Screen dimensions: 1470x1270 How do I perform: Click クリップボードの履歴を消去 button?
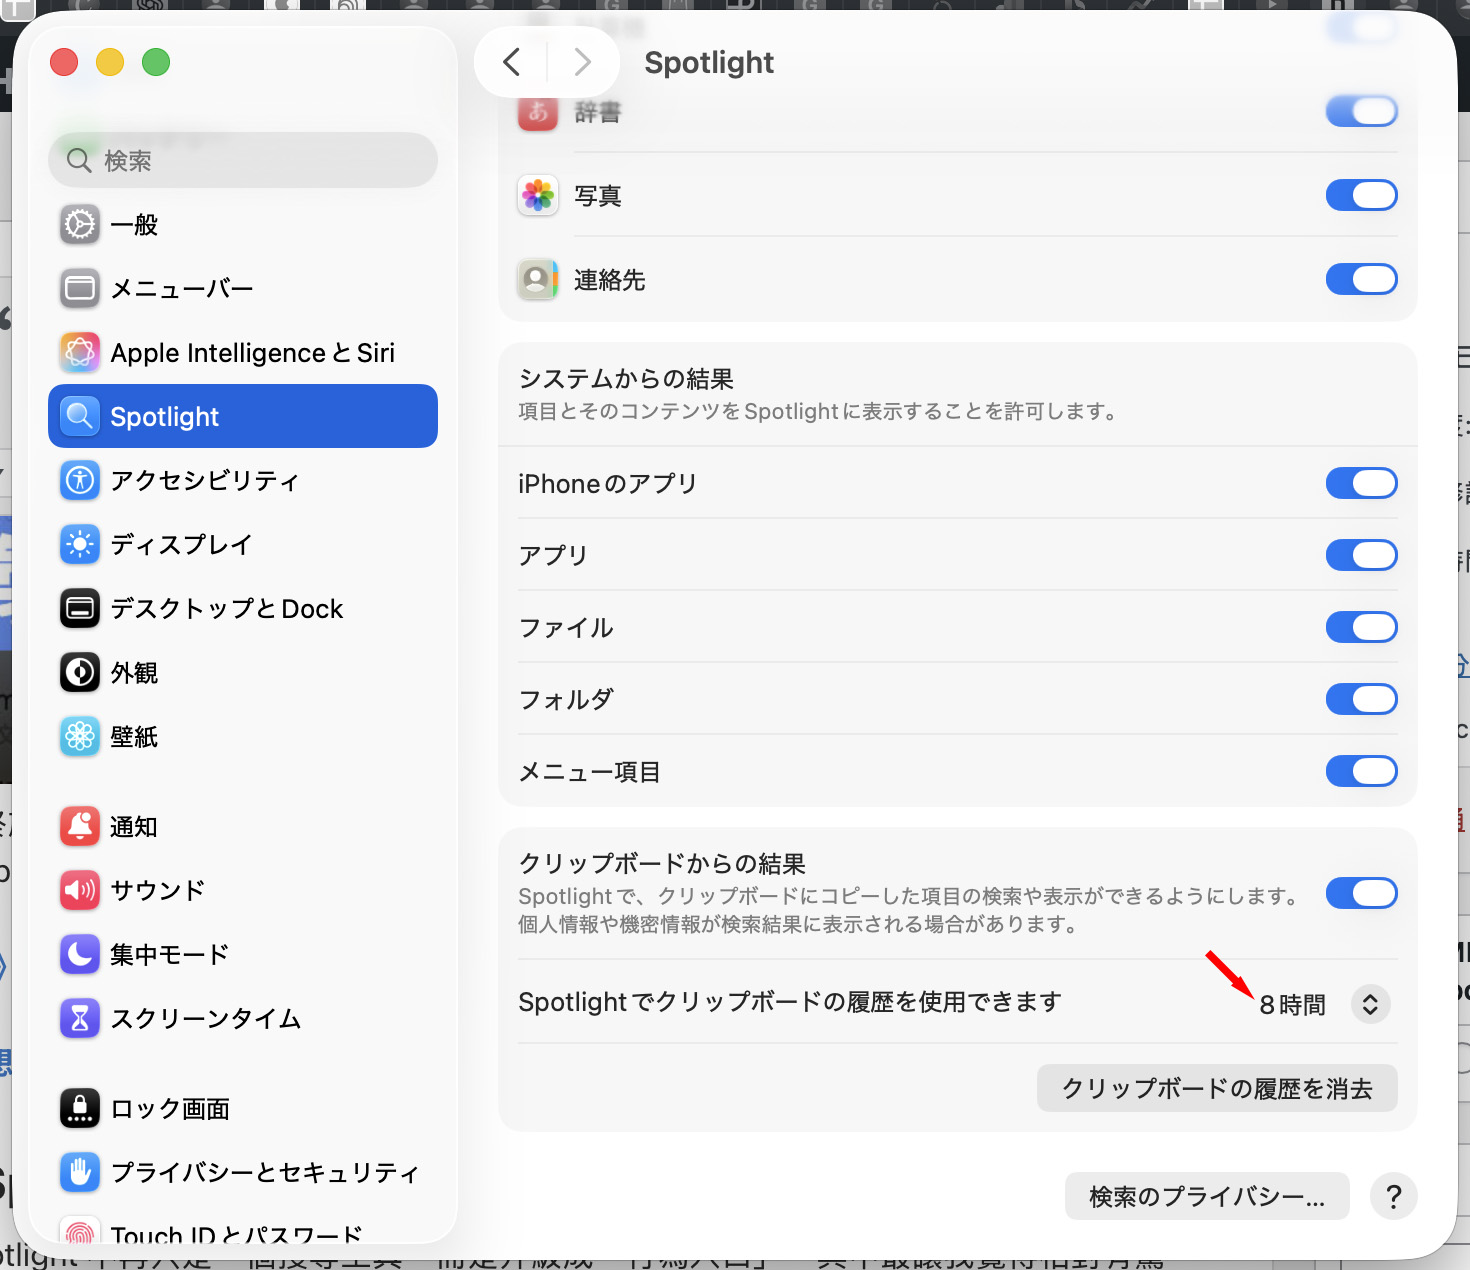tap(1216, 1089)
